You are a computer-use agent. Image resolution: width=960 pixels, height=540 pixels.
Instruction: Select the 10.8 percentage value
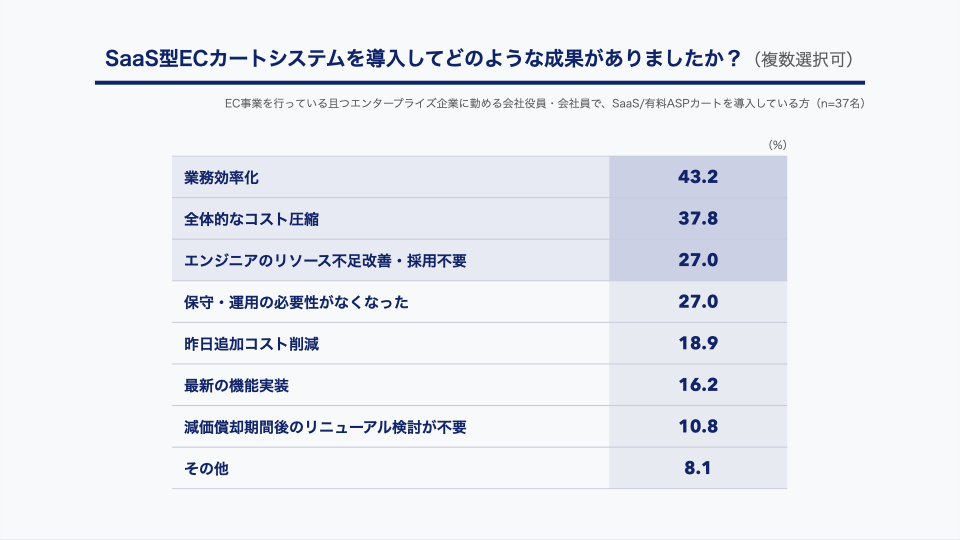698,427
